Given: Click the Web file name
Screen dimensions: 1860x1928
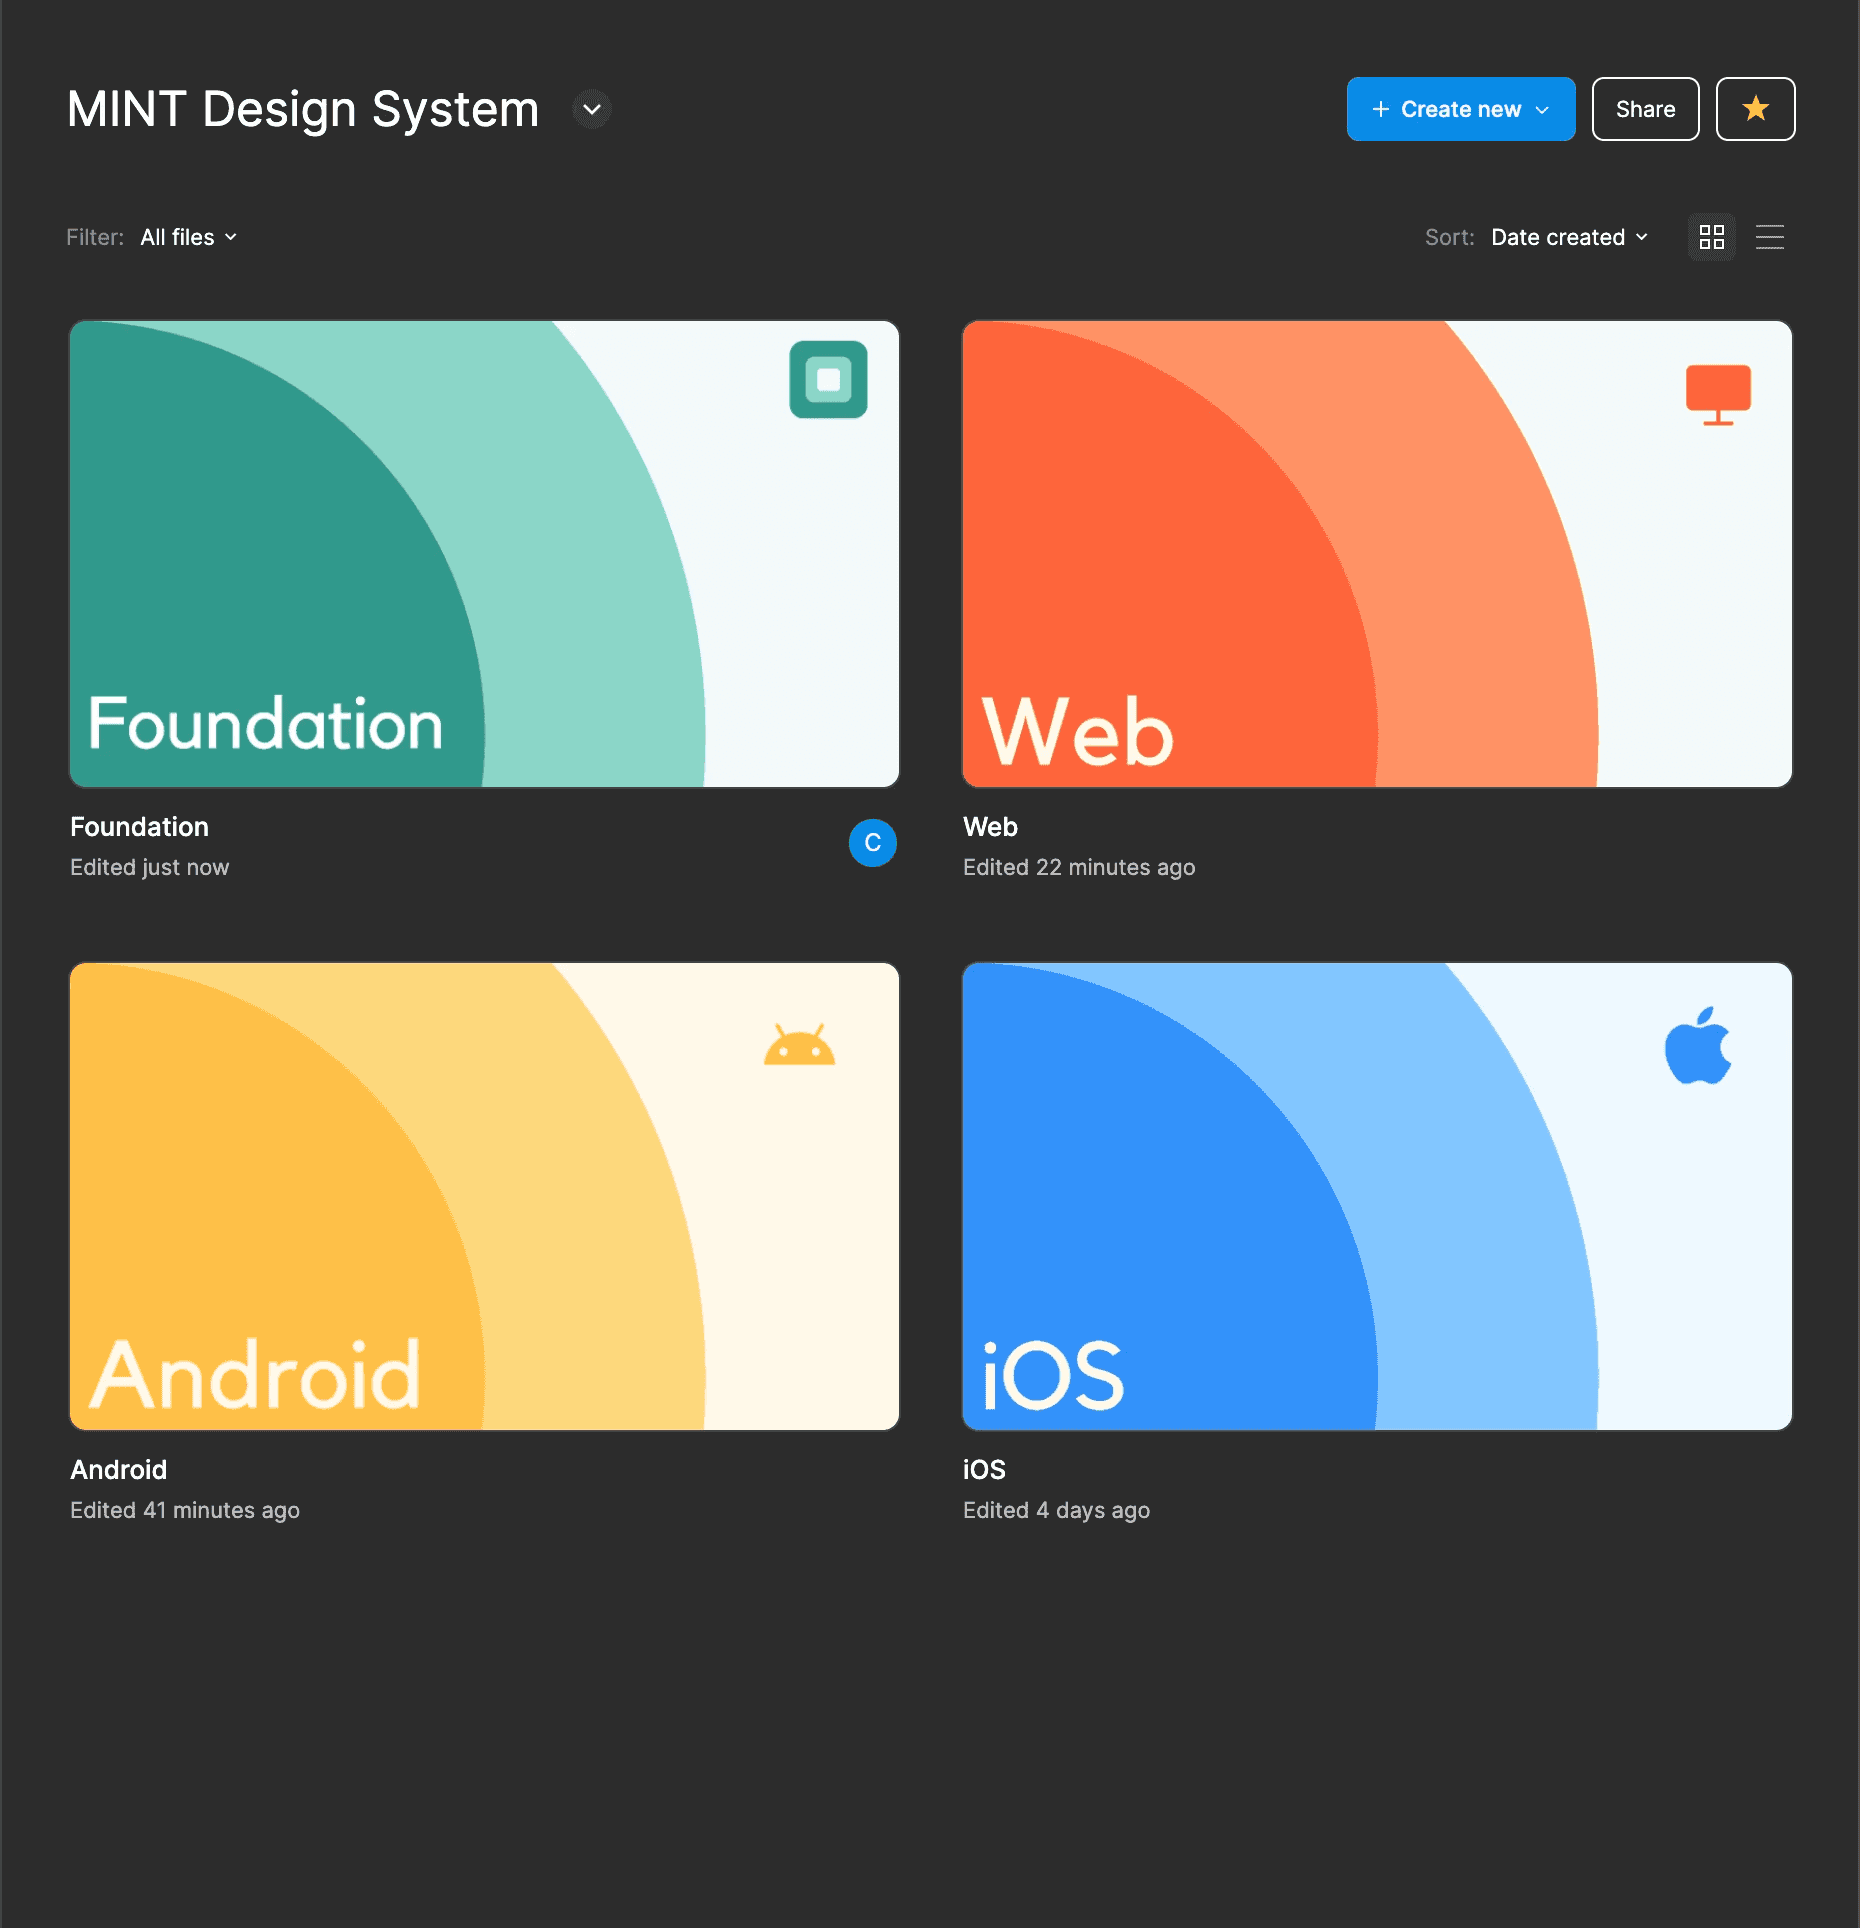Looking at the screenshot, I should (x=990, y=827).
